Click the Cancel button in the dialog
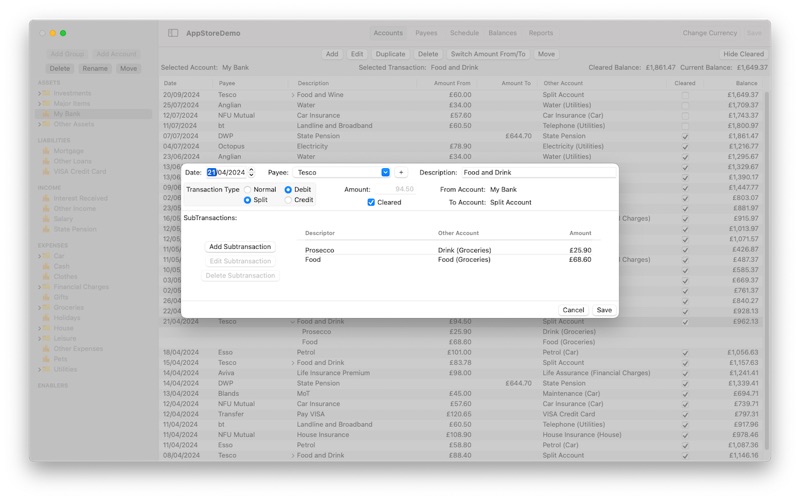 click(573, 310)
